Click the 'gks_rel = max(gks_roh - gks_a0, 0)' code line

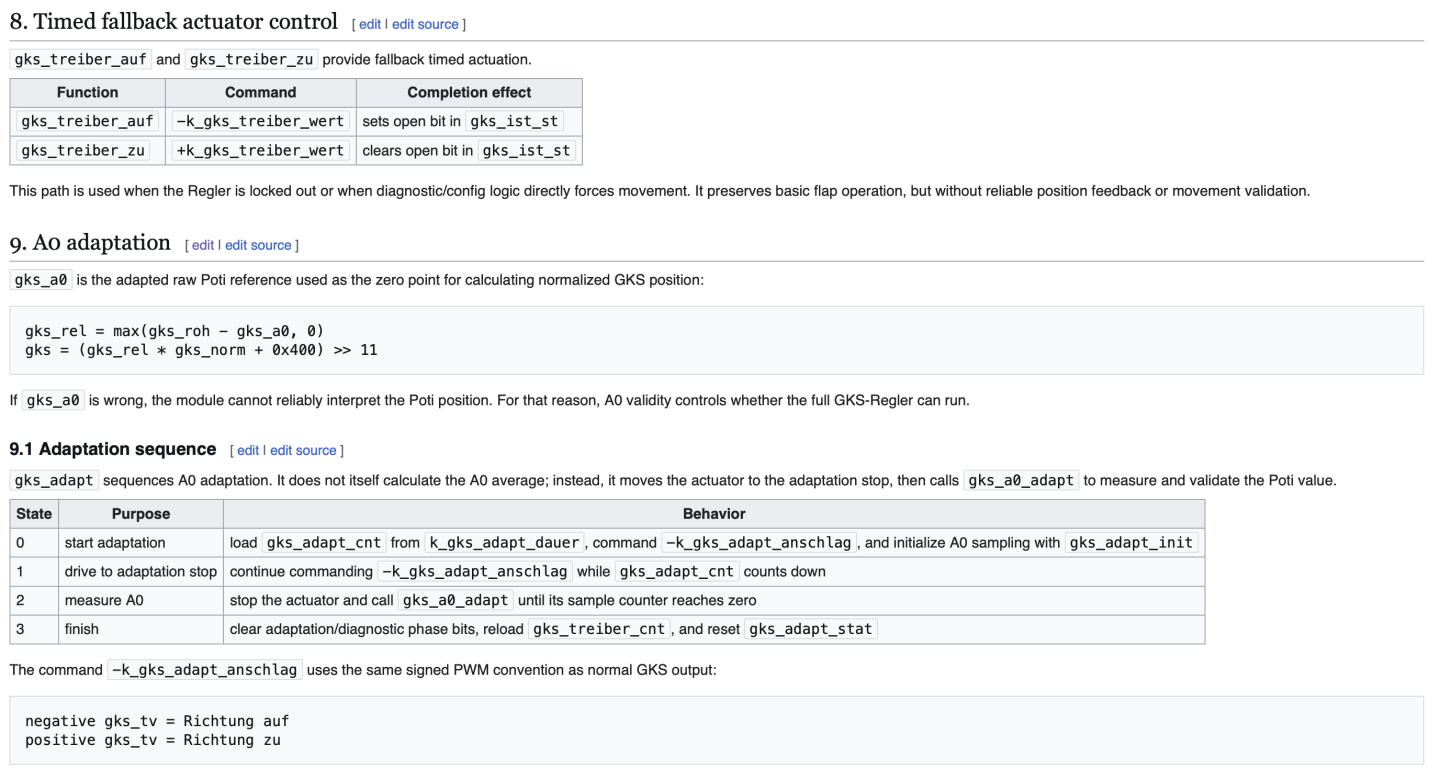[175, 331]
